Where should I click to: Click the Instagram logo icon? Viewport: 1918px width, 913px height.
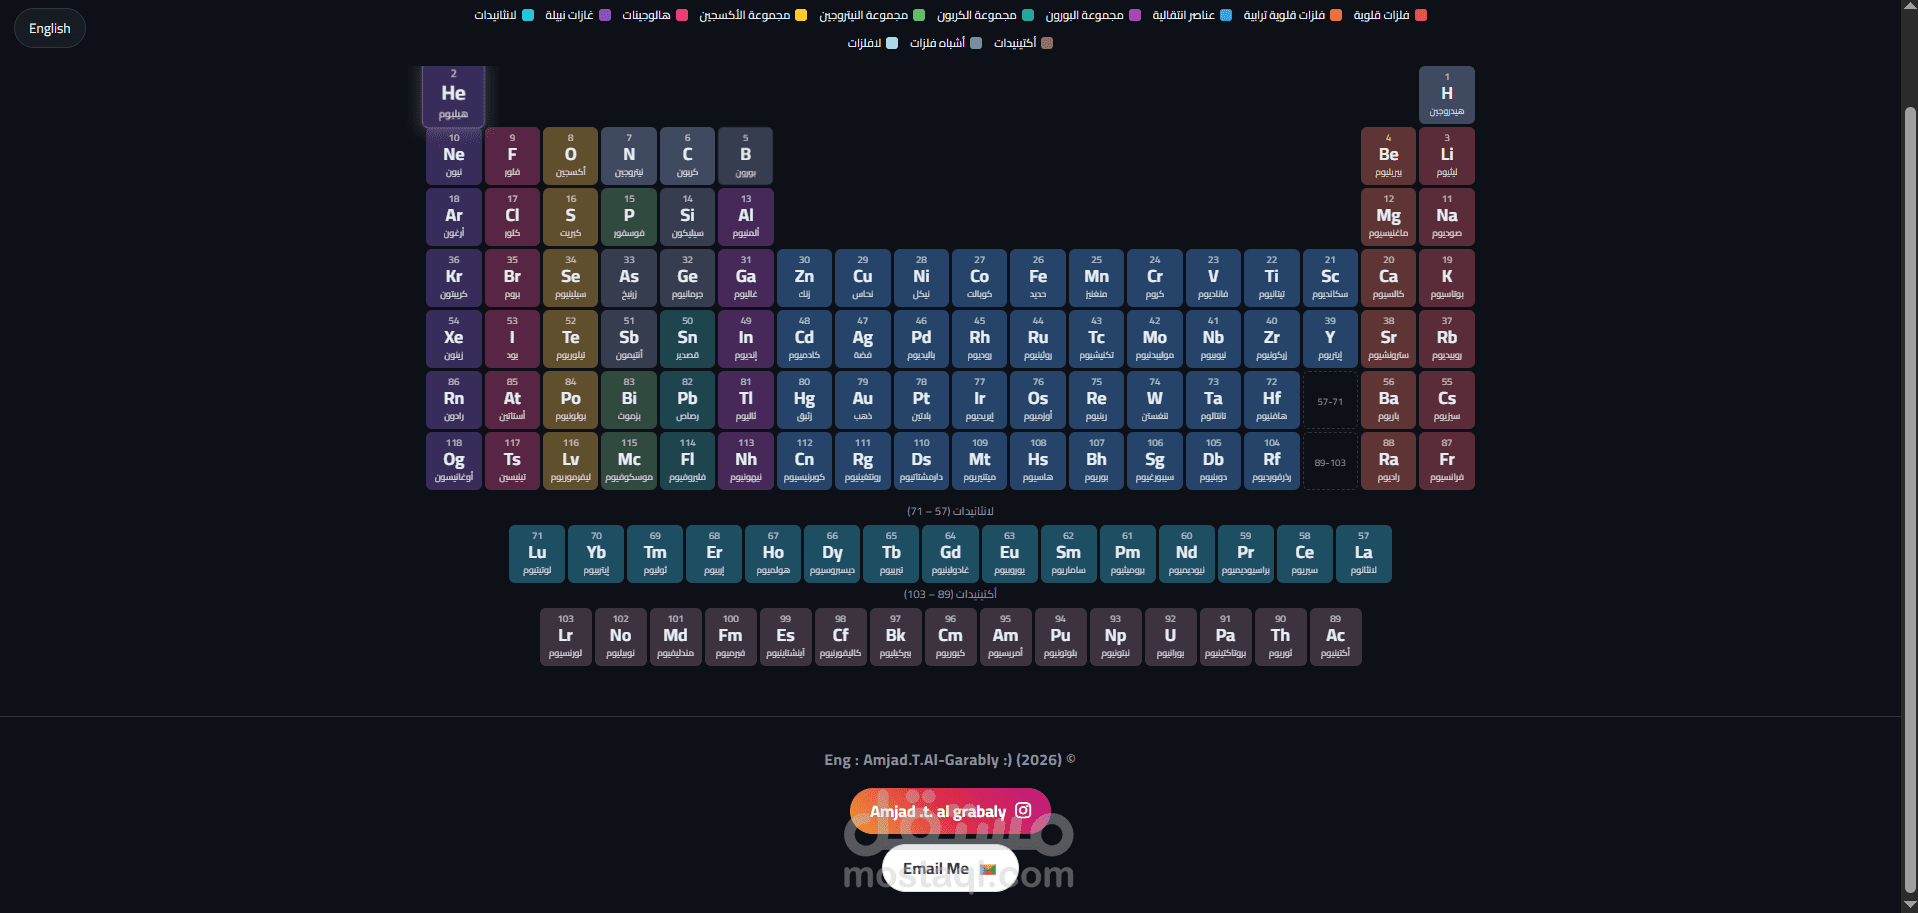(x=1023, y=810)
